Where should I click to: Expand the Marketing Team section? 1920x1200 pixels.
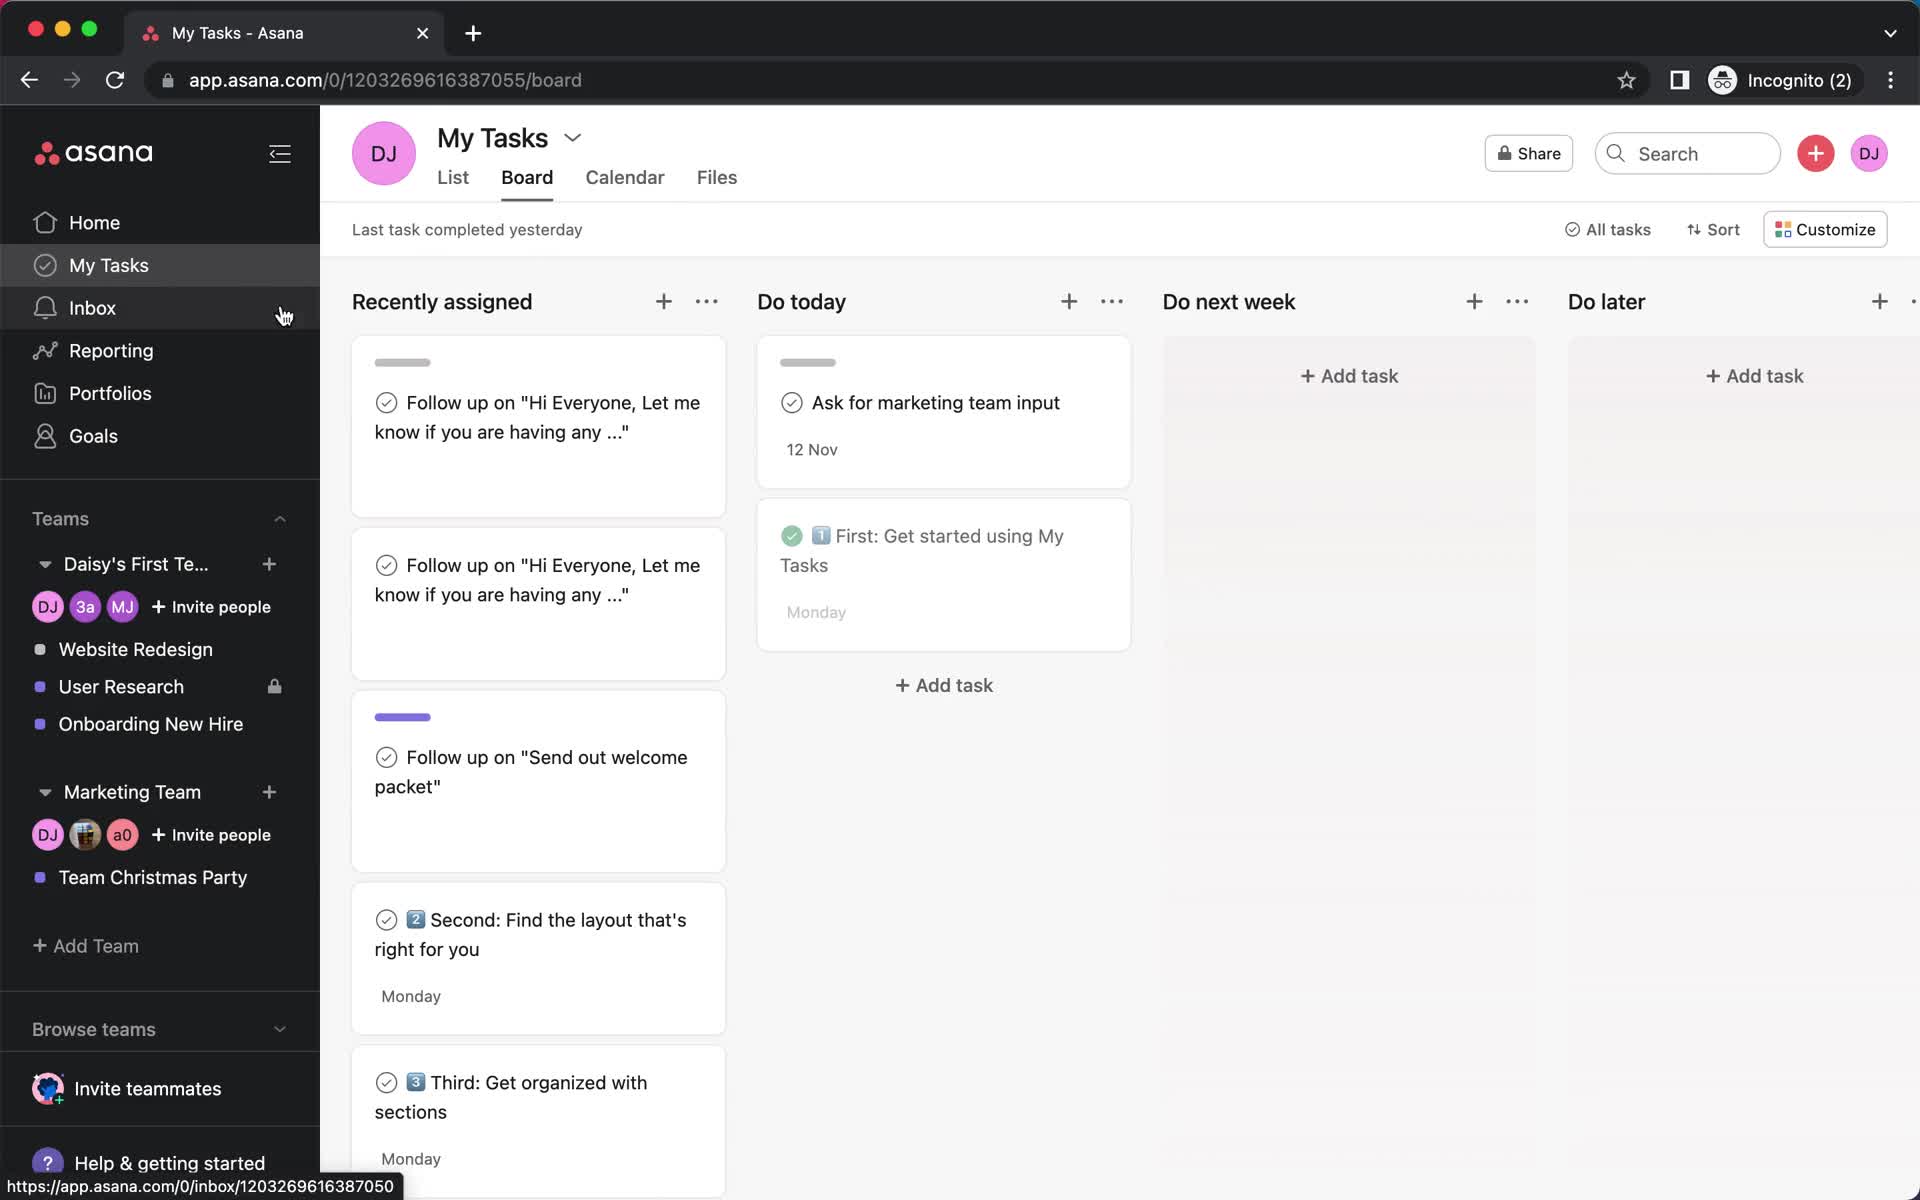[44, 792]
